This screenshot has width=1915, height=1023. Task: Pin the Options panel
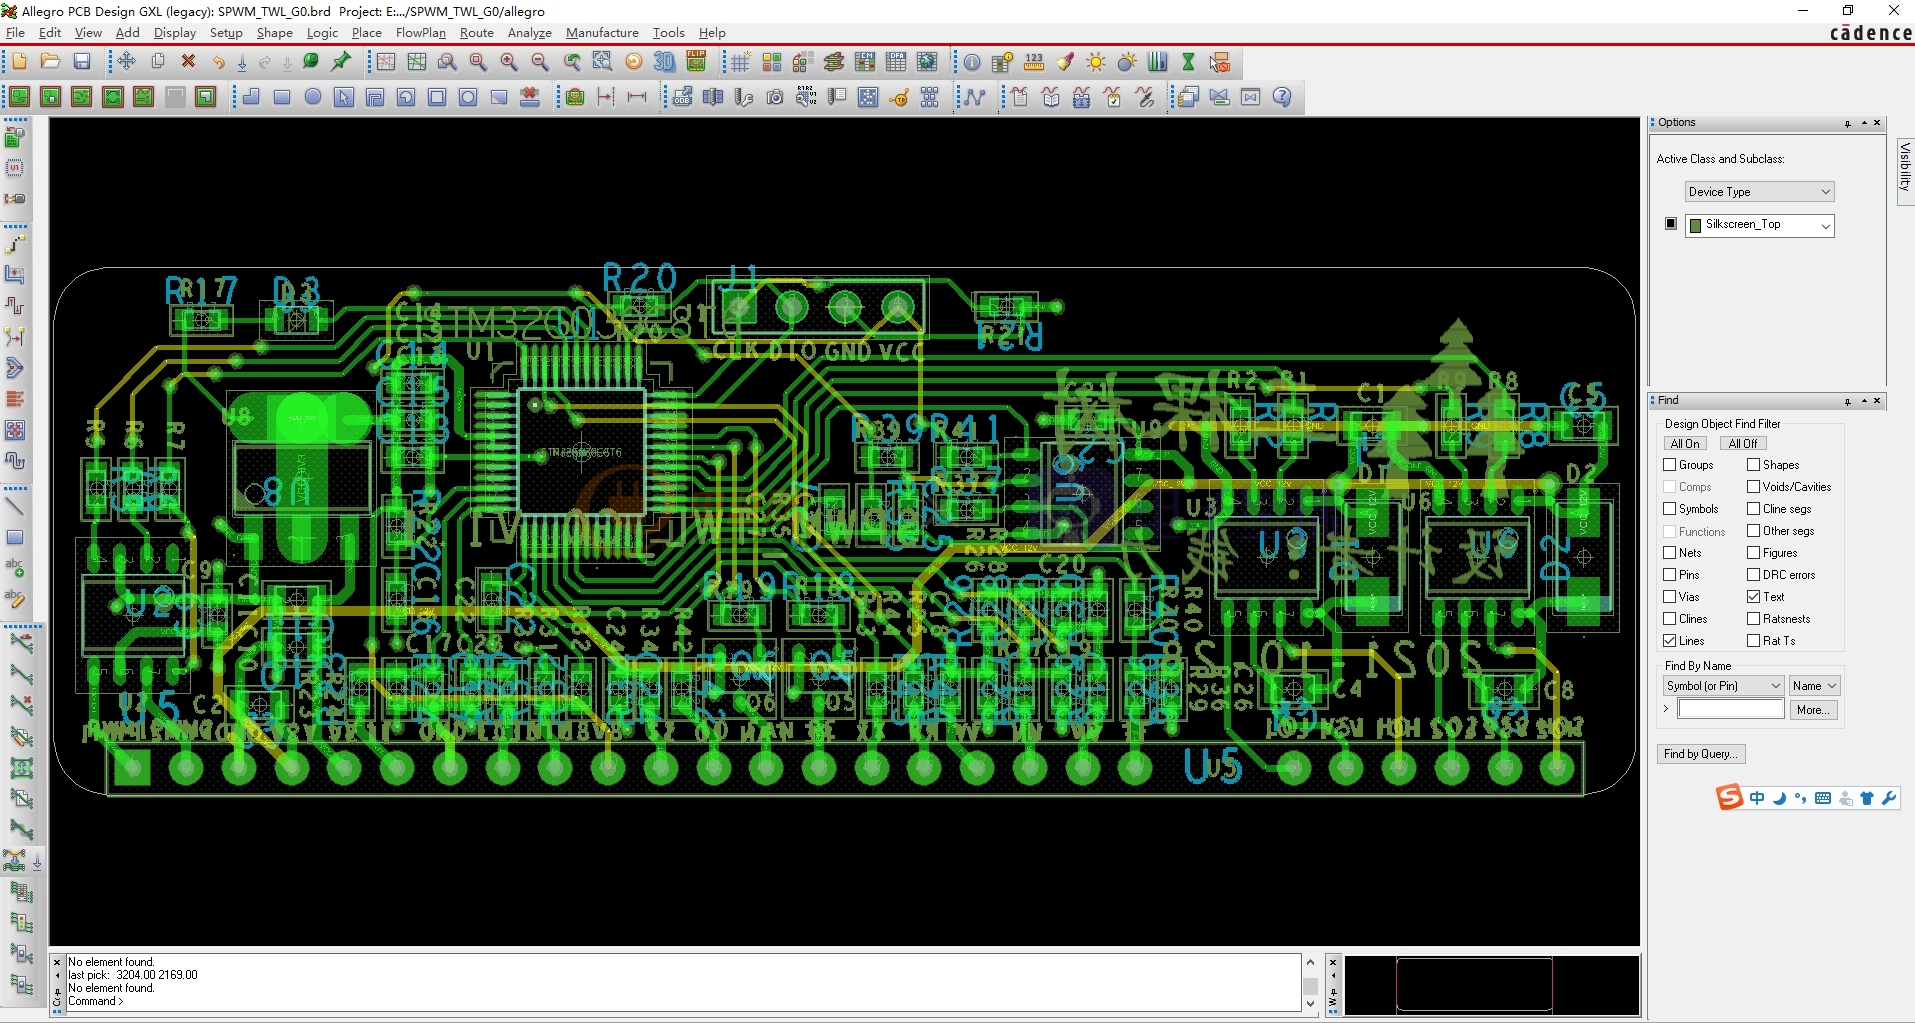tap(1847, 123)
